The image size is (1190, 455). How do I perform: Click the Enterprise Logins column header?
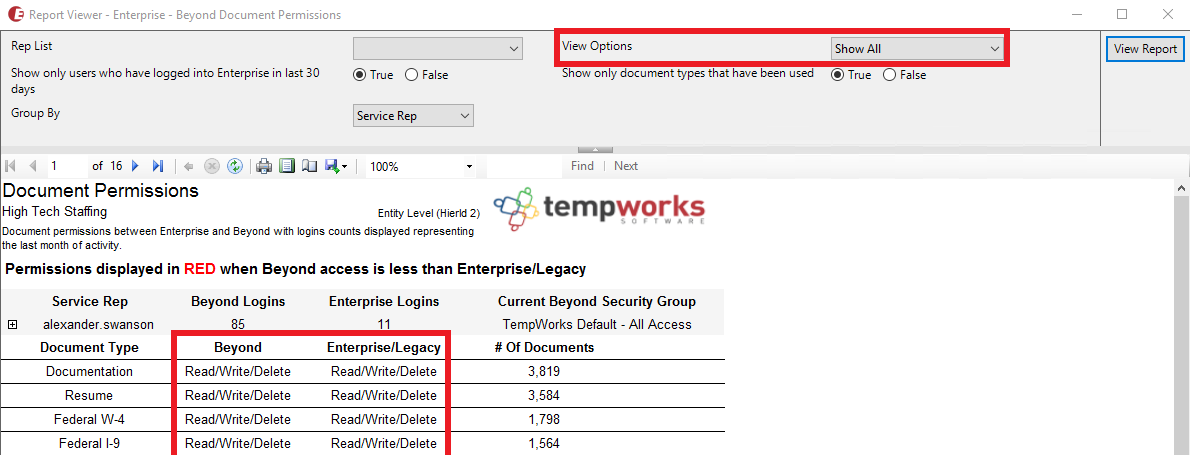tap(384, 301)
